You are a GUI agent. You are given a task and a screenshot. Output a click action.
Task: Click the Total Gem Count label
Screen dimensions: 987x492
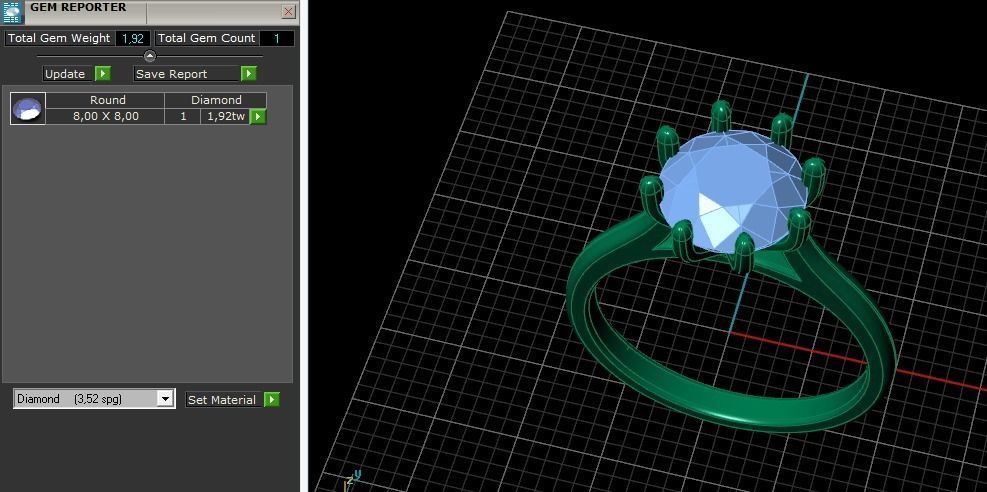point(206,38)
